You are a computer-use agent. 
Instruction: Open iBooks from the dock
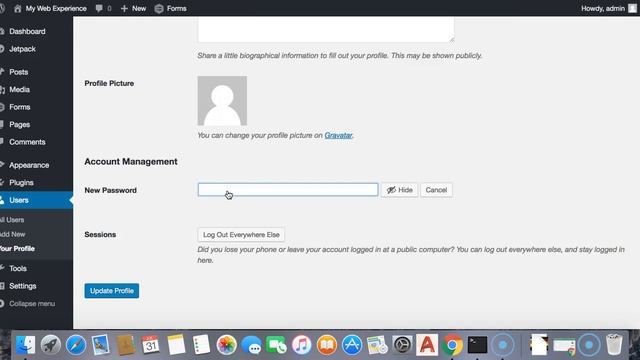[327, 345]
